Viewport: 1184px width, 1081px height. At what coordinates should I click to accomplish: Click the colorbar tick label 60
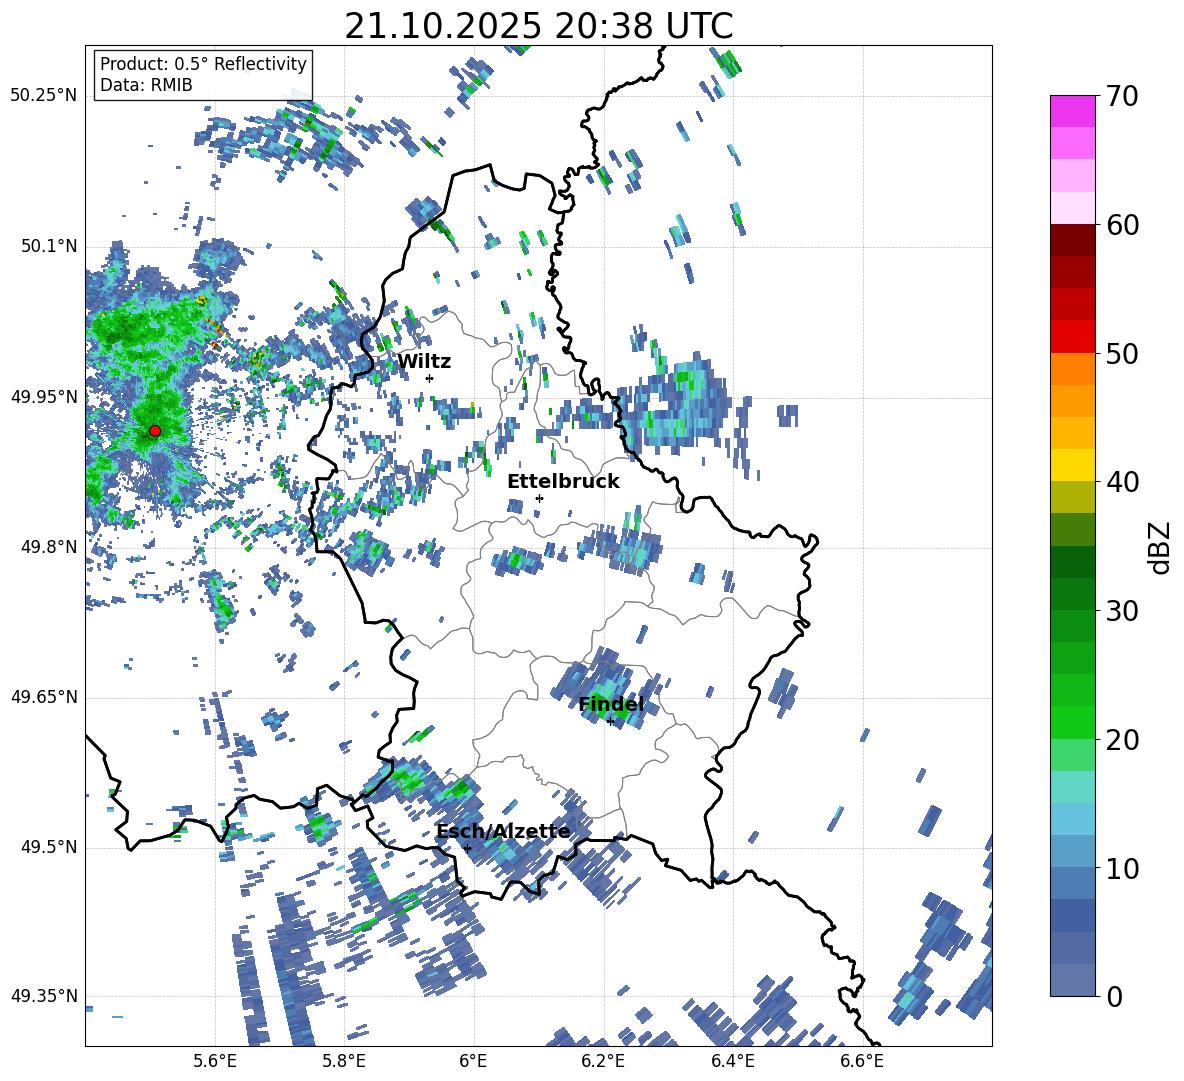point(1123,225)
